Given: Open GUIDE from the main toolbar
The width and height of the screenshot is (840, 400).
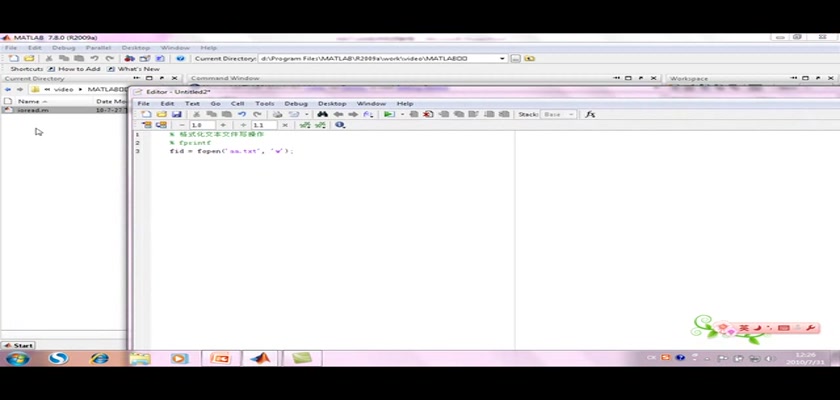Looking at the screenshot, I should [x=145, y=58].
